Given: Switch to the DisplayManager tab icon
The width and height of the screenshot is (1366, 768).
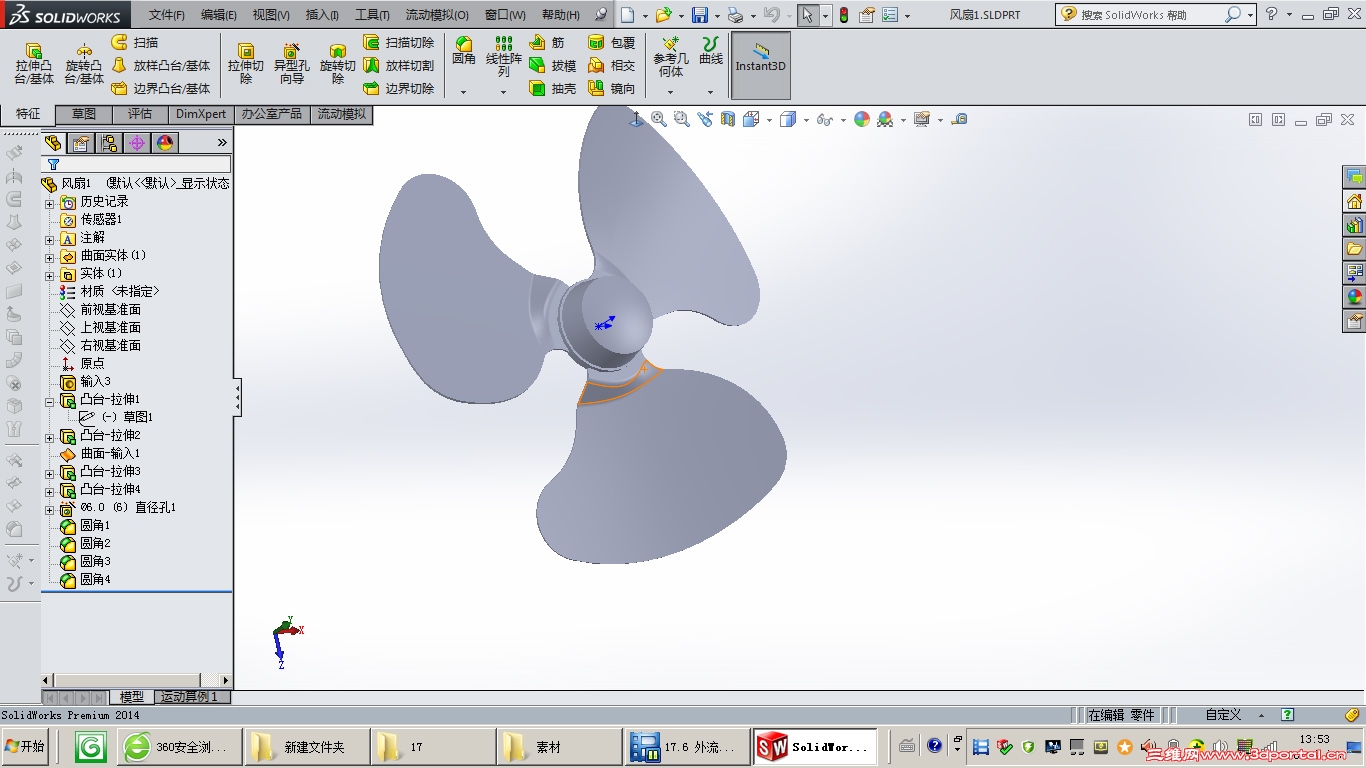Looking at the screenshot, I should 165,143.
